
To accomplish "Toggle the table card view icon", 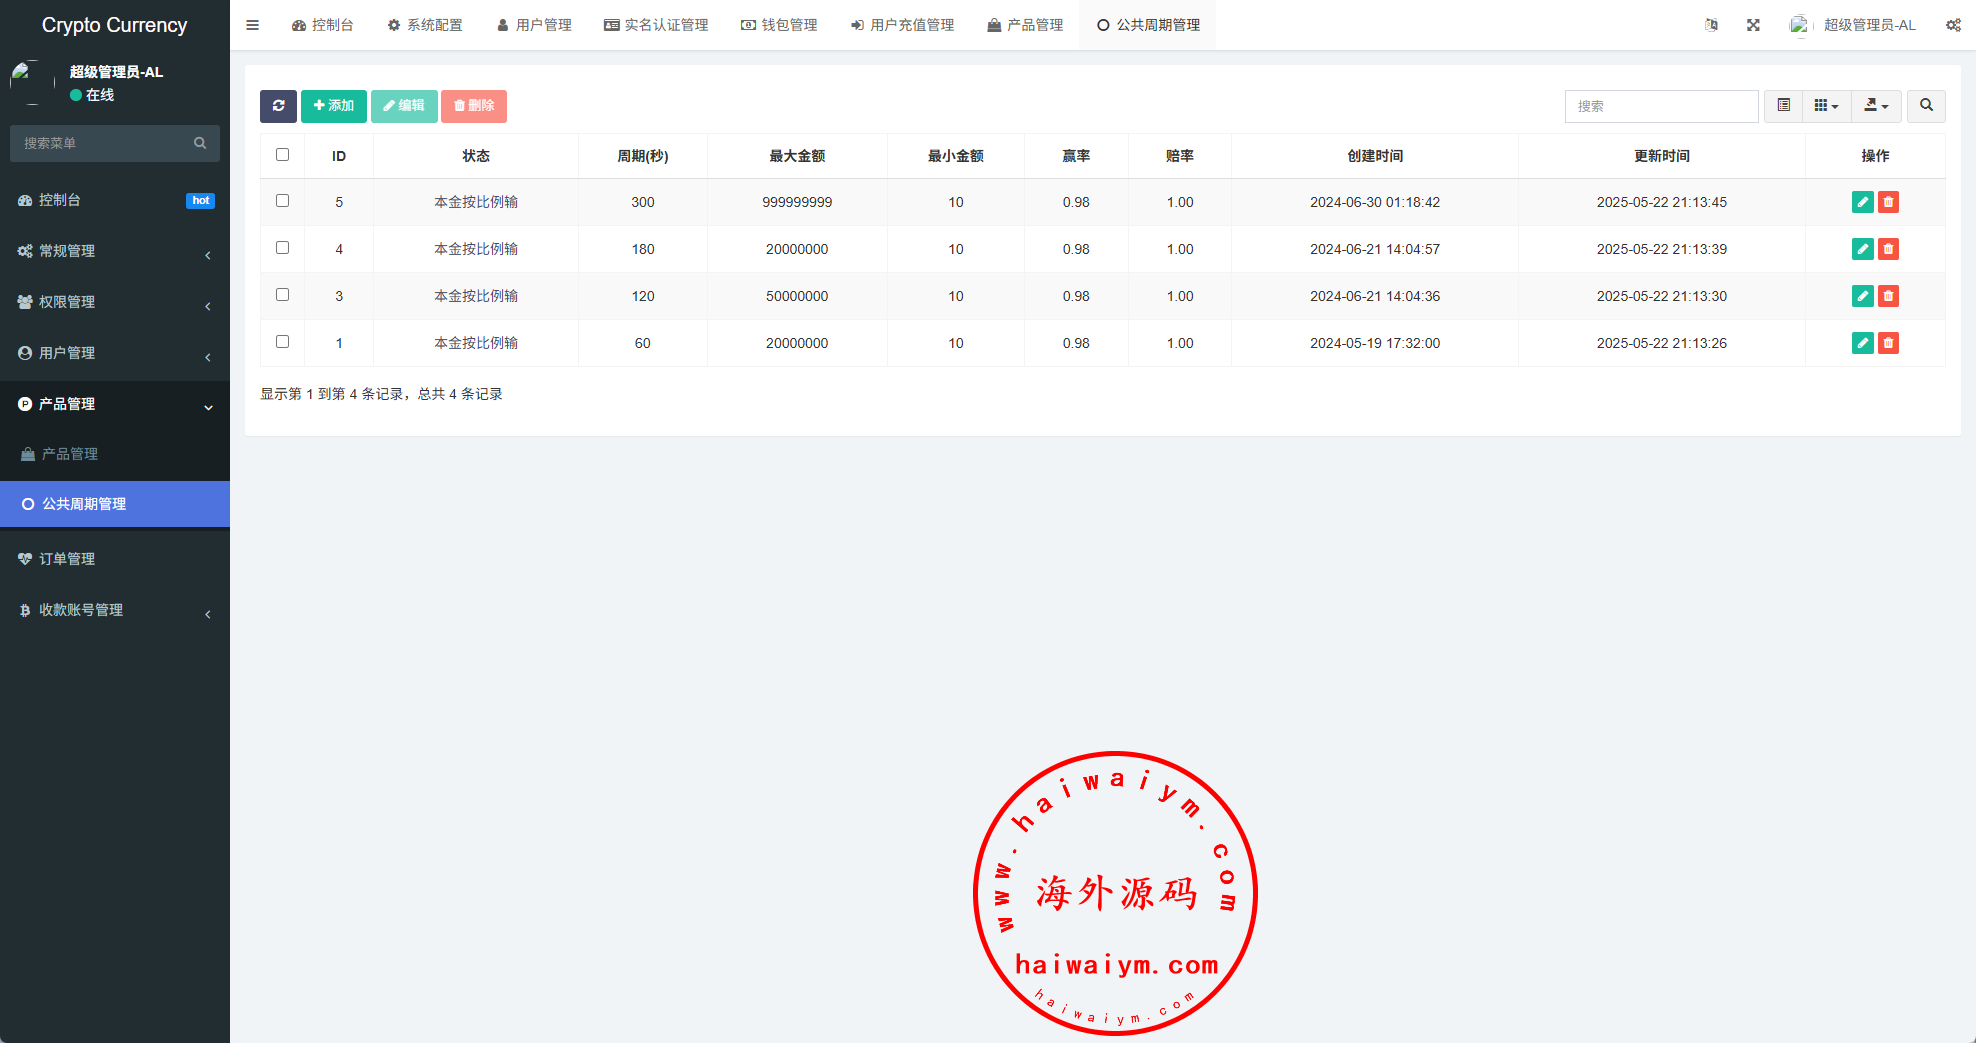I will (1783, 106).
